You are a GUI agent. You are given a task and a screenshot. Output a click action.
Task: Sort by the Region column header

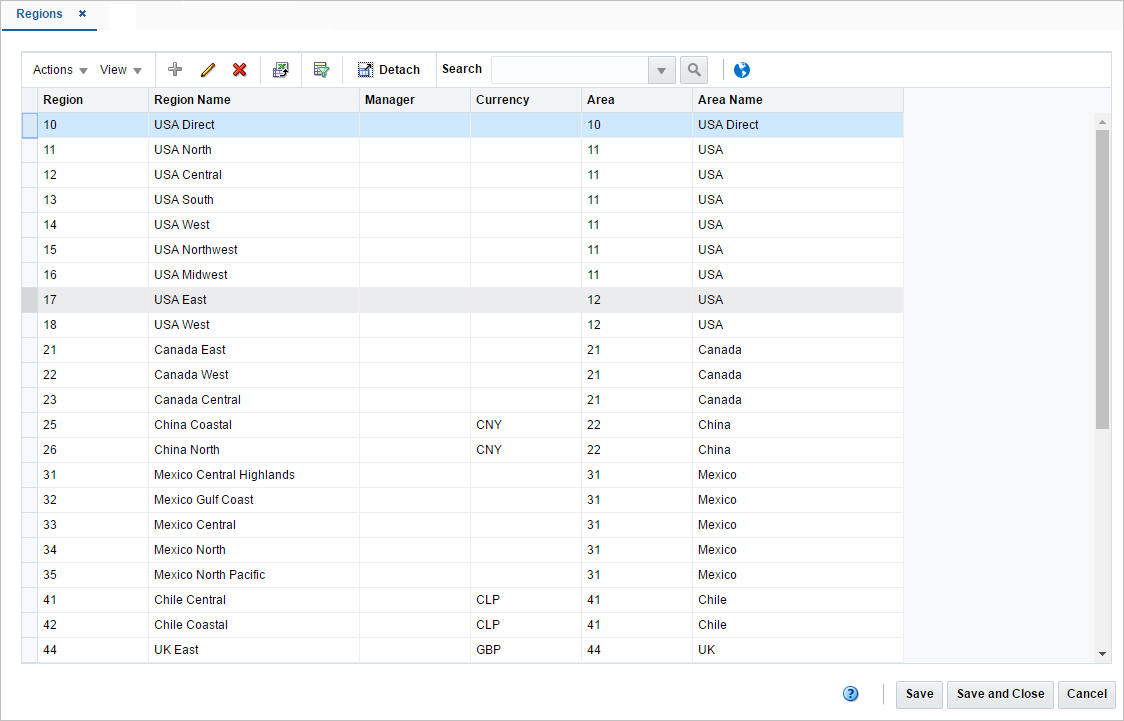coord(92,100)
